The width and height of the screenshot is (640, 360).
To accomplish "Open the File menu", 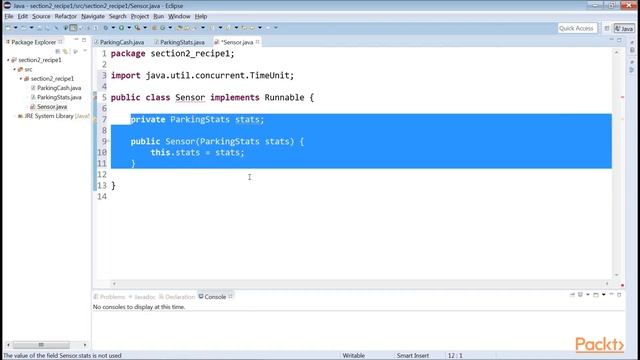I will (x=9, y=16).
